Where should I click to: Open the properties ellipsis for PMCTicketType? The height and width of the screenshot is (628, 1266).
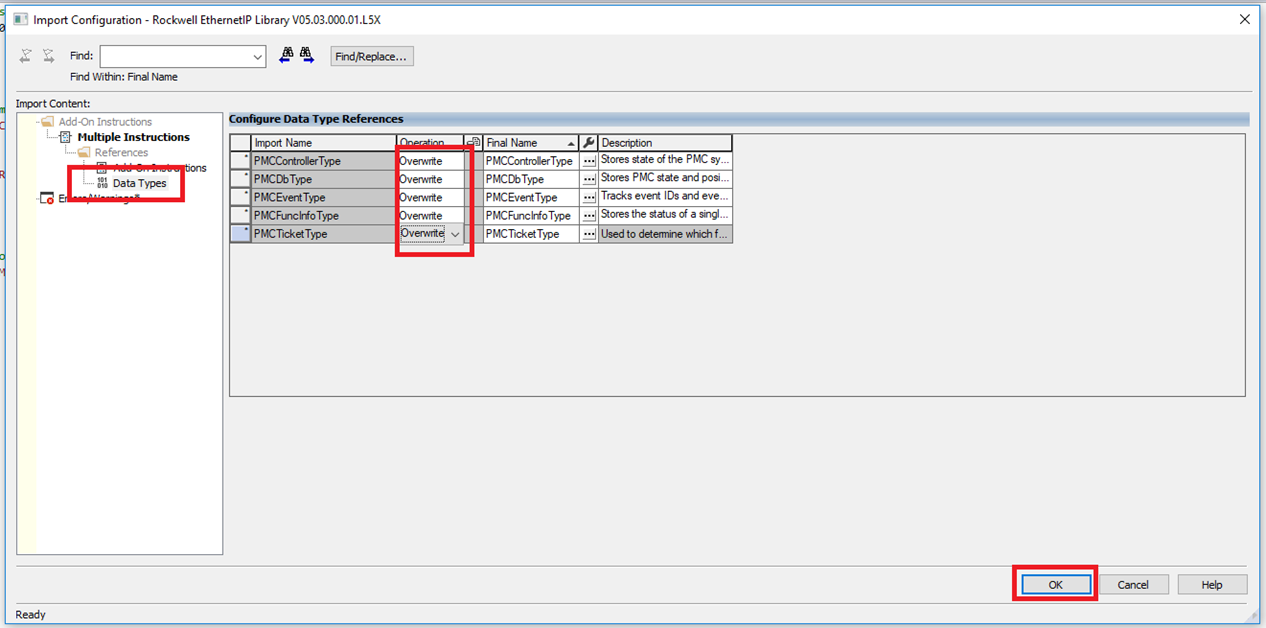pos(589,233)
